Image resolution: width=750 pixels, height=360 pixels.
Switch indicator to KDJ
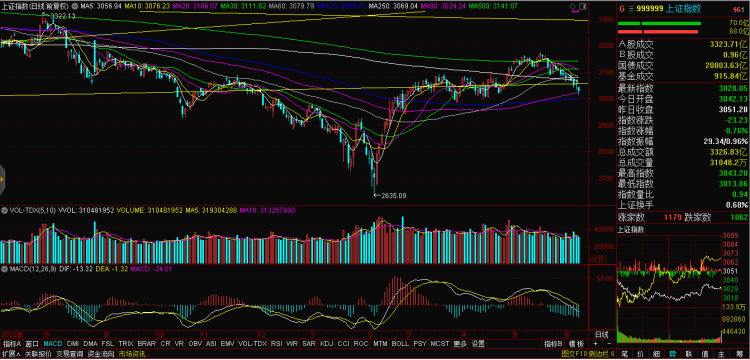click(x=326, y=344)
